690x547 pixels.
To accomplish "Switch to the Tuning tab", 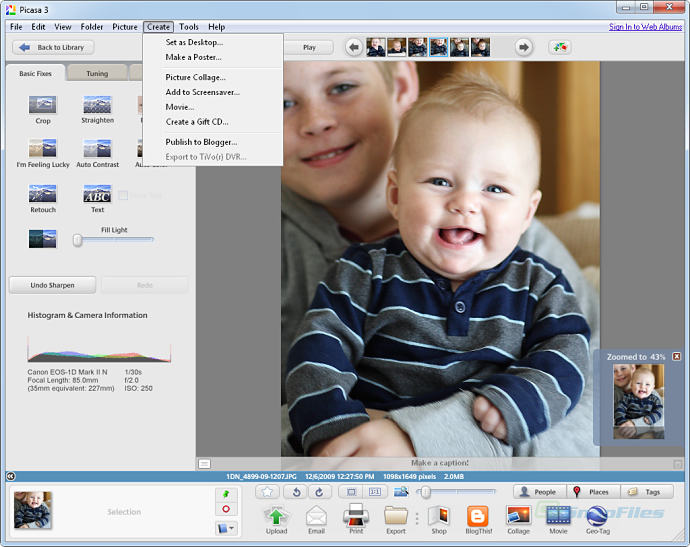I will click(x=97, y=73).
